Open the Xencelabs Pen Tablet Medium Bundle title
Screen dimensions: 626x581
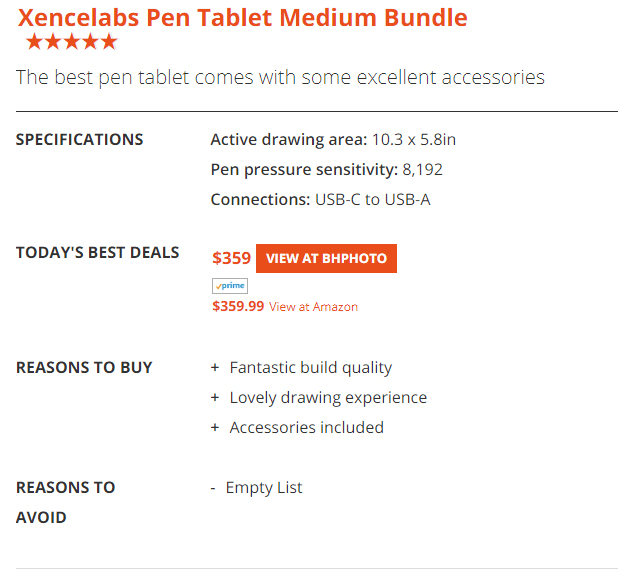[x=242, y=17]
